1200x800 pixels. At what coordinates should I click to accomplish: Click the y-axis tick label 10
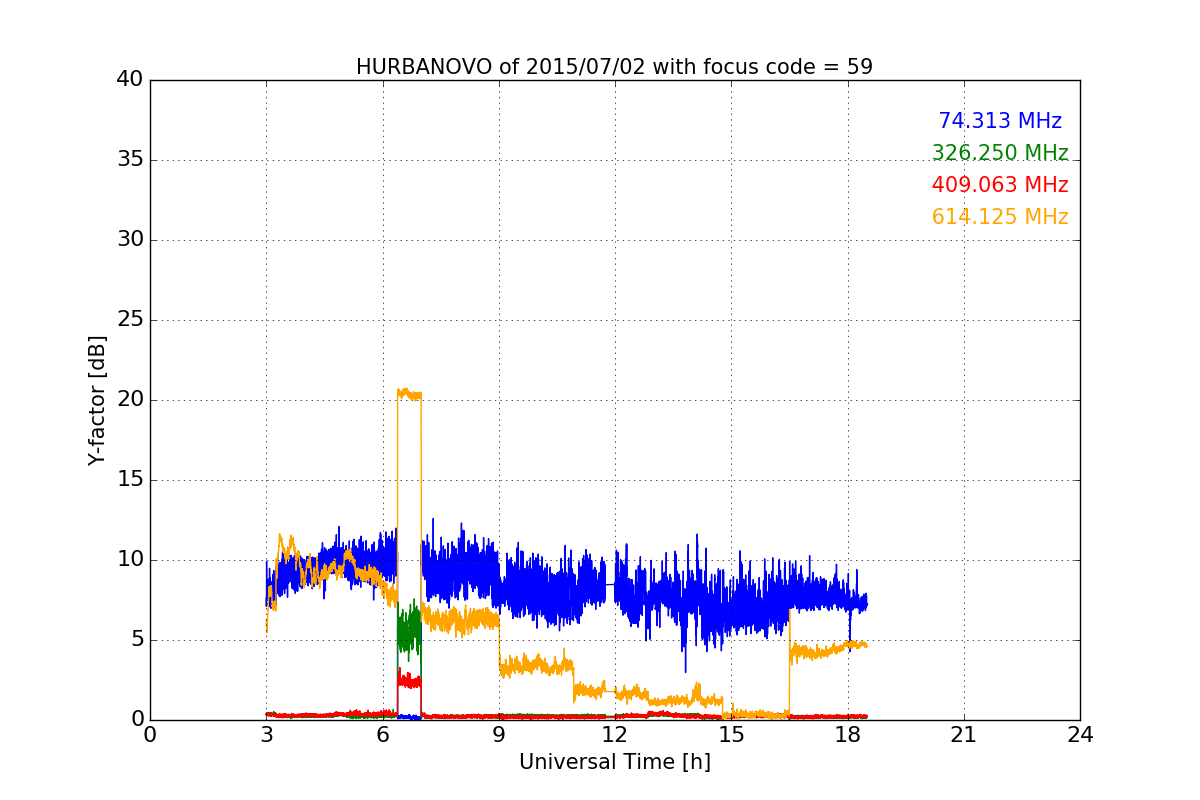(130, 560)
